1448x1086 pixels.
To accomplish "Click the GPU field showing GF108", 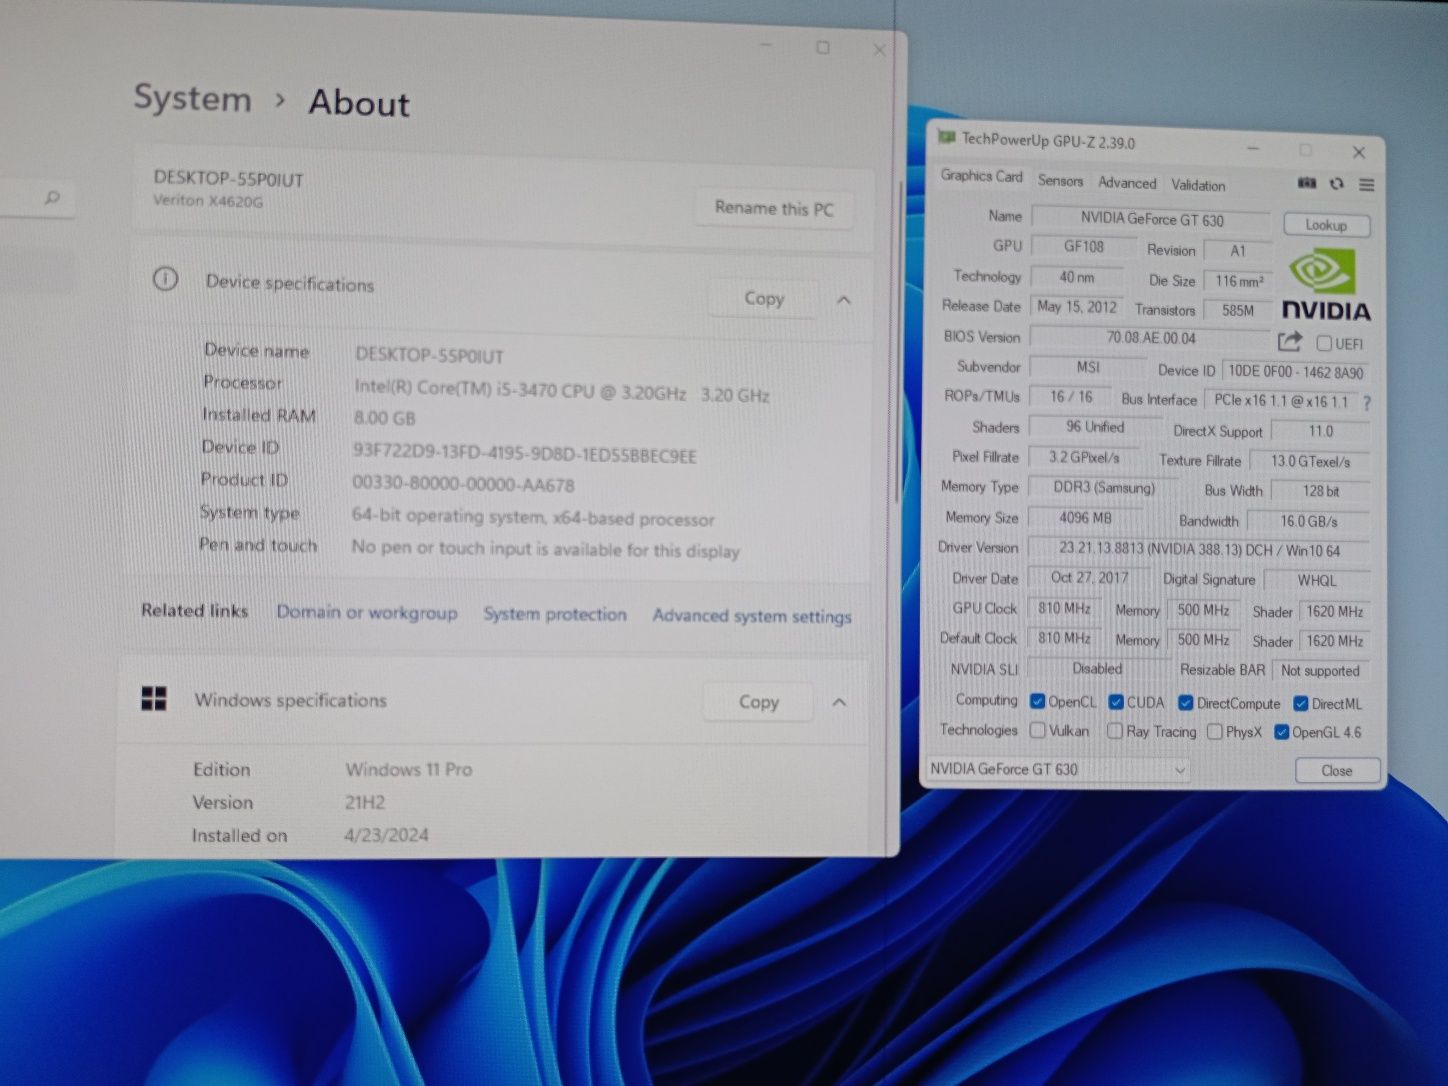I will [x=1083, y=246].
